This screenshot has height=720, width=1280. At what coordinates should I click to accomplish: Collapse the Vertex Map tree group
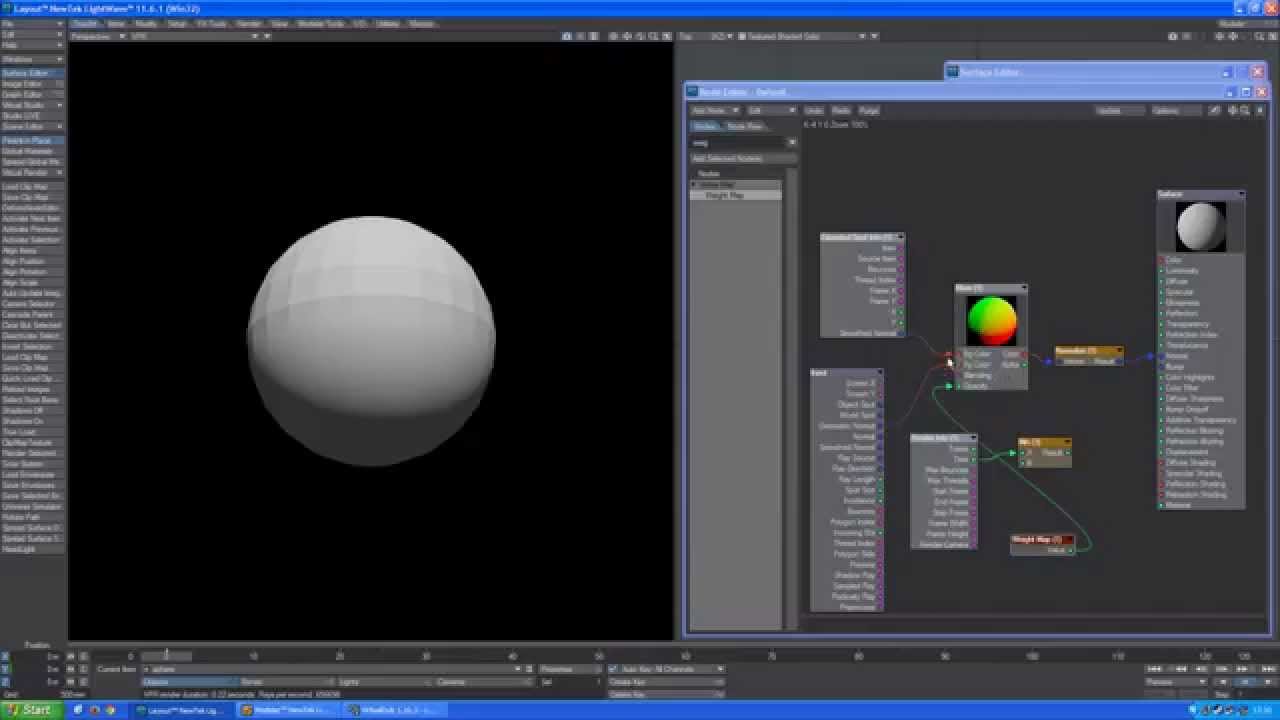694,185
